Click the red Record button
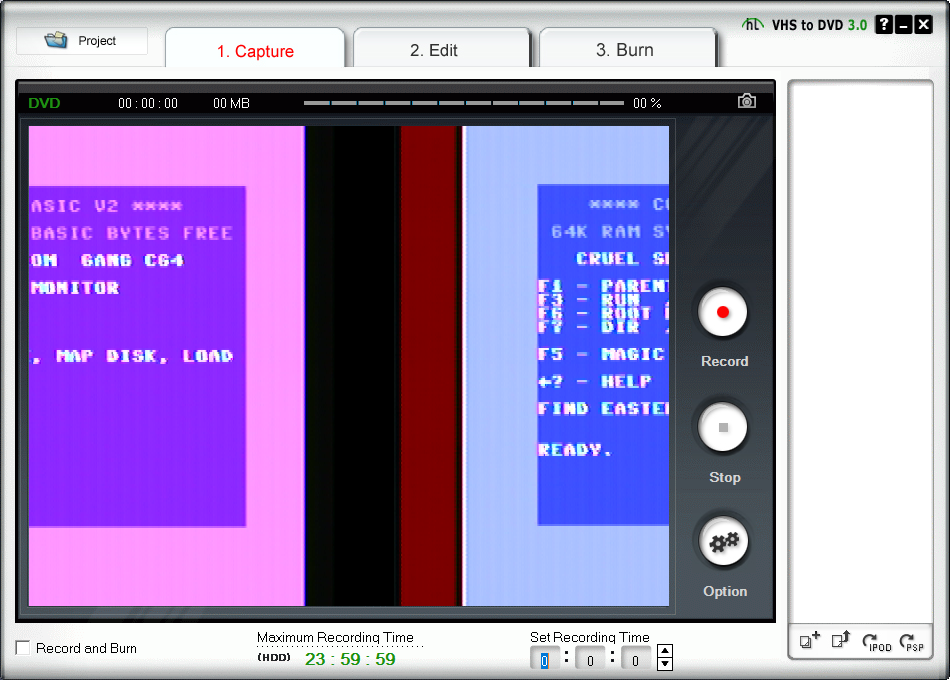950x680 pixels. click(723, 312)
